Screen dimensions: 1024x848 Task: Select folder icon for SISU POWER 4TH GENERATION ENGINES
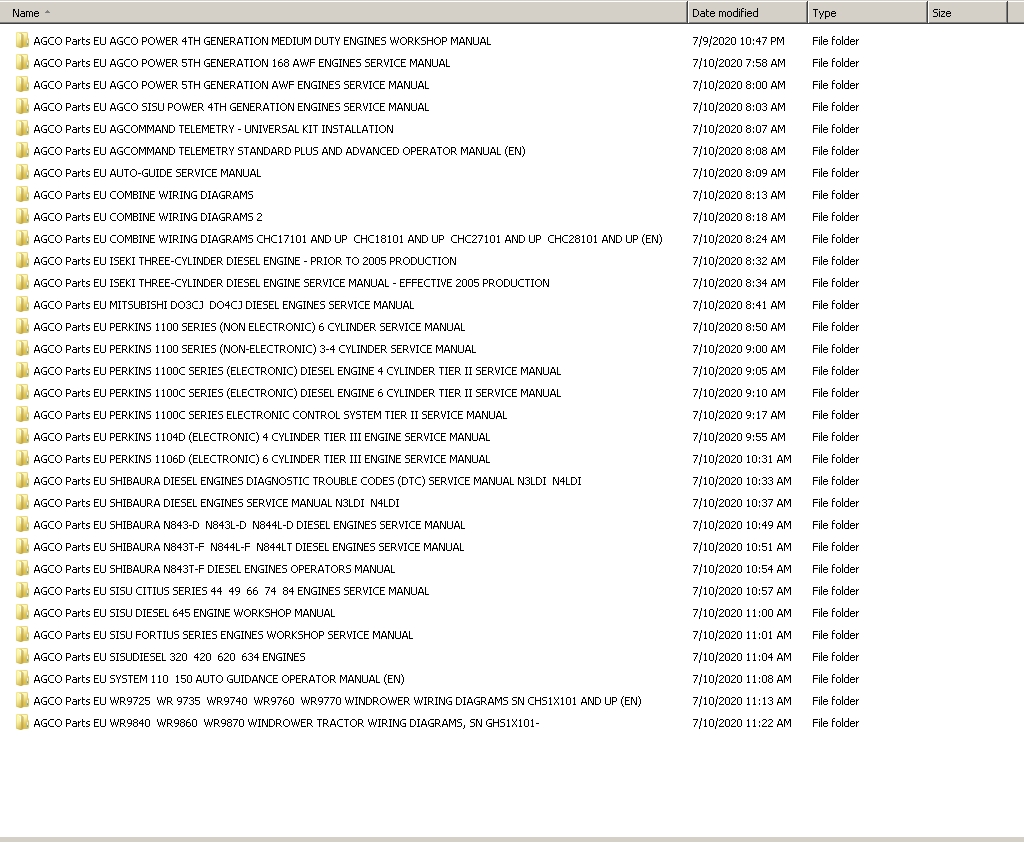tap(22, 106)
